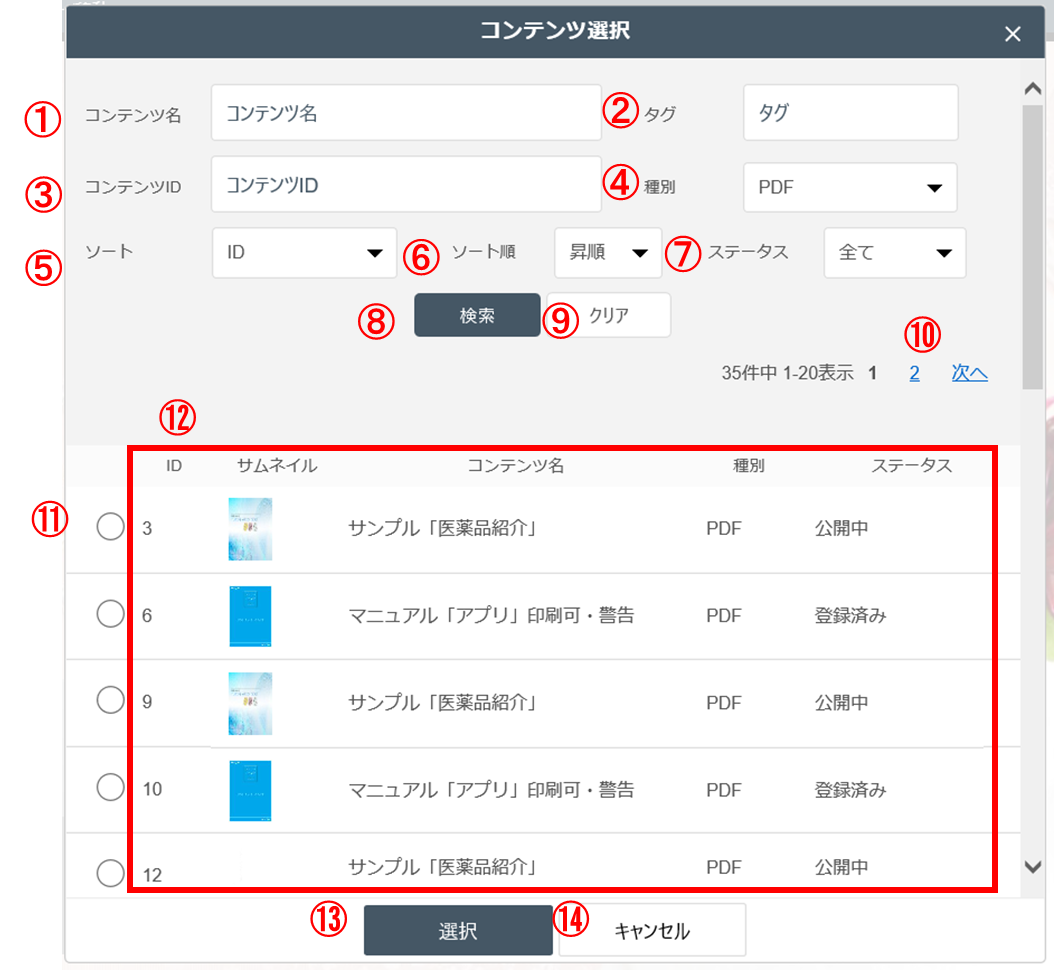Confirm with the 選択 button
This screenshot has height=970, width=1054.
(457, 931)
